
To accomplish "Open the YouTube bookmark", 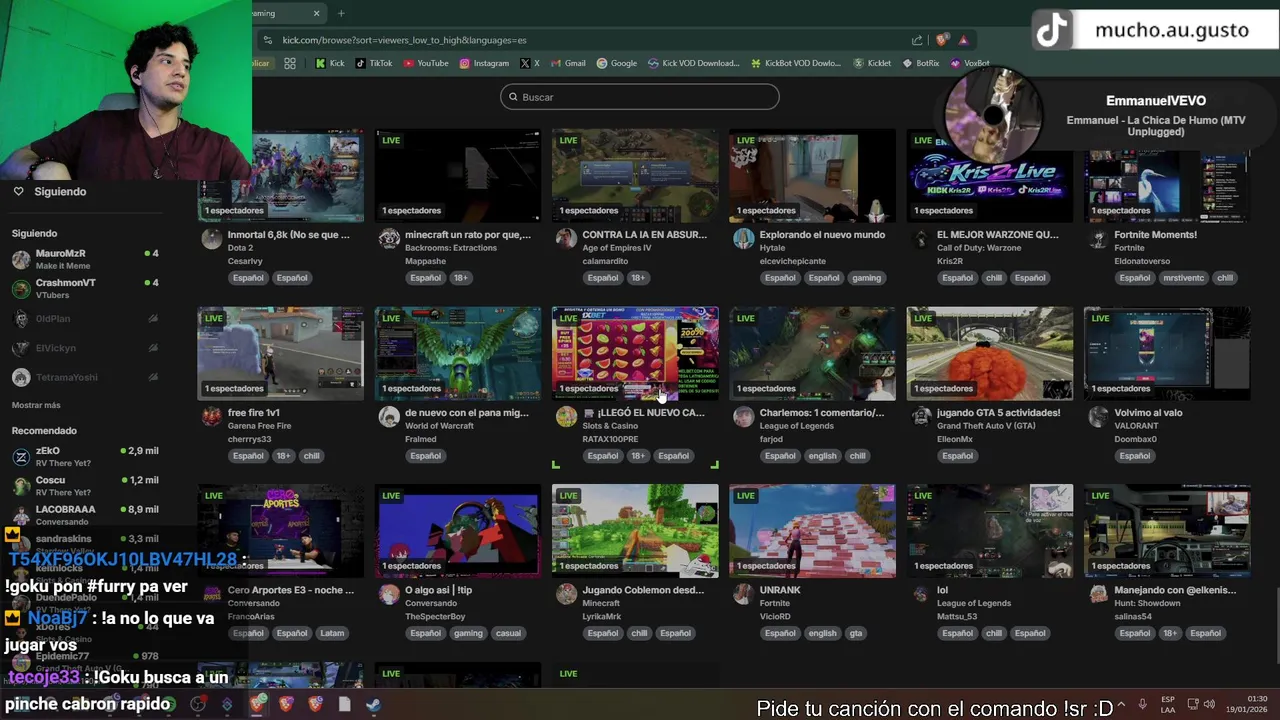I will coord(426,63).
